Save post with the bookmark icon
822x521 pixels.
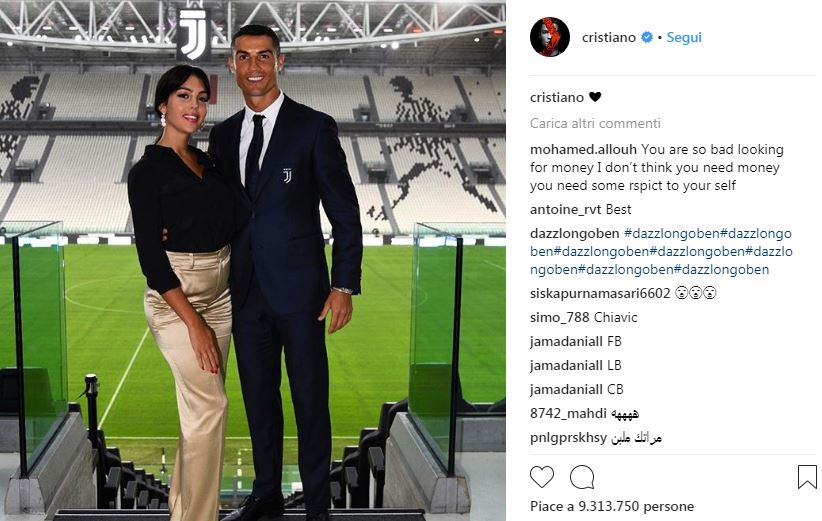click(x=807, y=477)
